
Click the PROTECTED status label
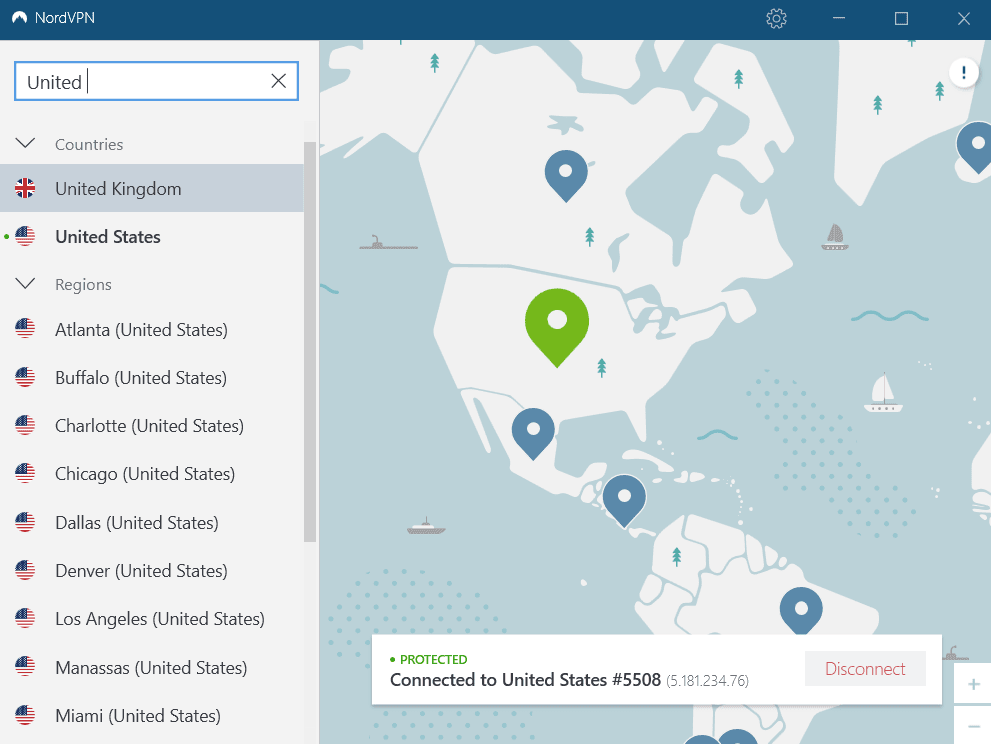[434, 659]
